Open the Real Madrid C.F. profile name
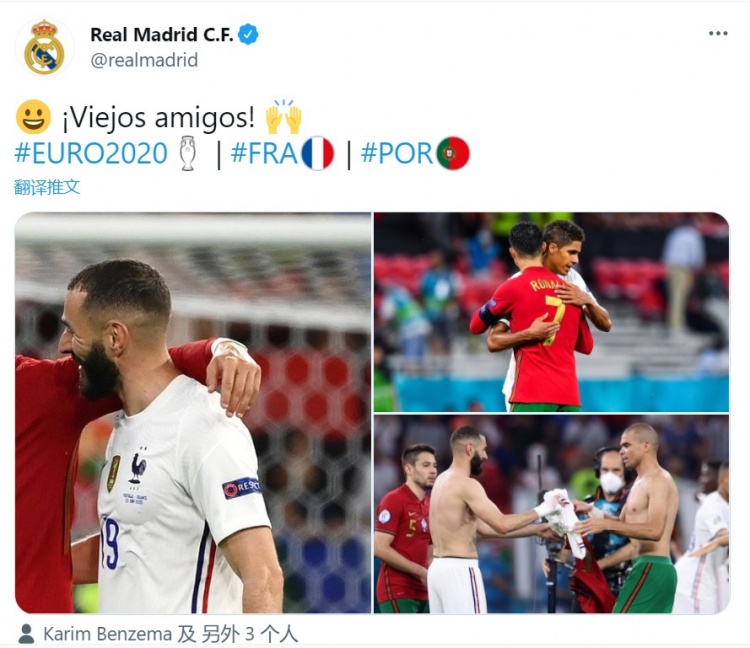 point(162,34)
